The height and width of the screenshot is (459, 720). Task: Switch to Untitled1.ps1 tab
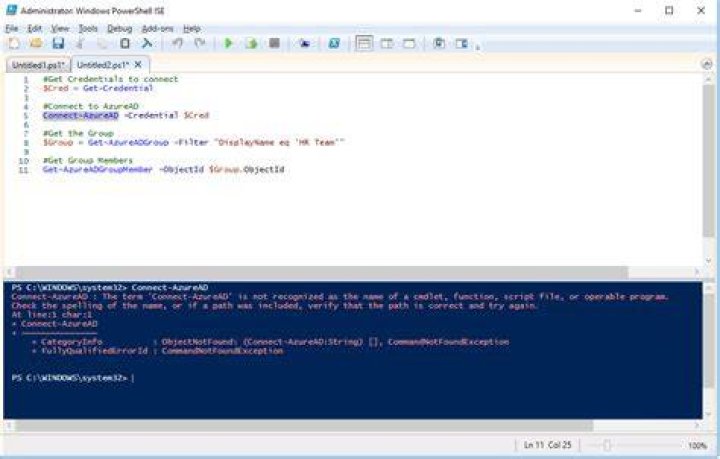pos(39,65)
